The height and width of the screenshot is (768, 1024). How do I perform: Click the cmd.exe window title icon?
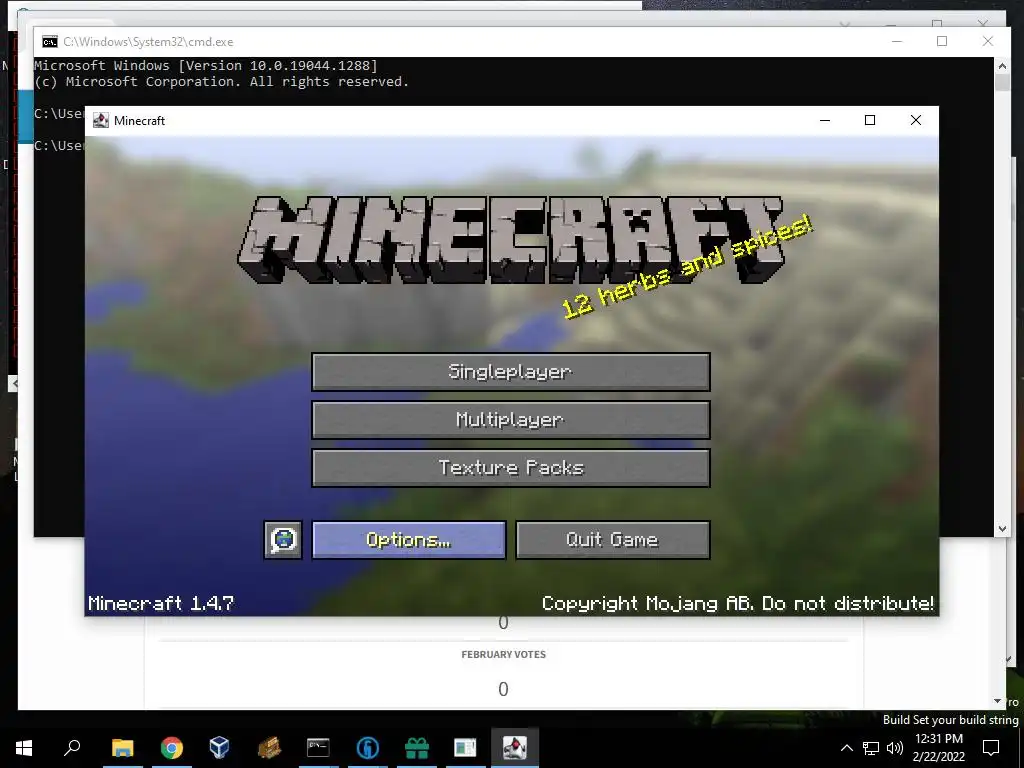tap(50, 42)
